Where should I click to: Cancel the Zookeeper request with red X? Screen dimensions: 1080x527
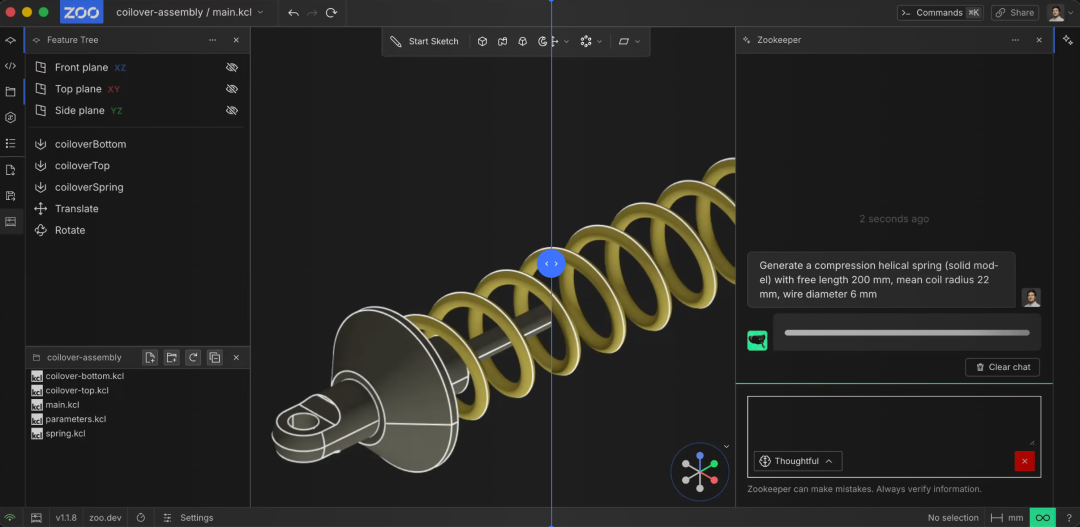(1024, 461)
